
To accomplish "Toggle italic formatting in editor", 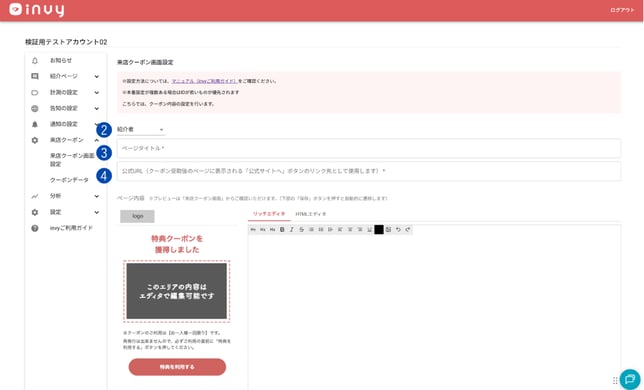I will pos(292,229).
